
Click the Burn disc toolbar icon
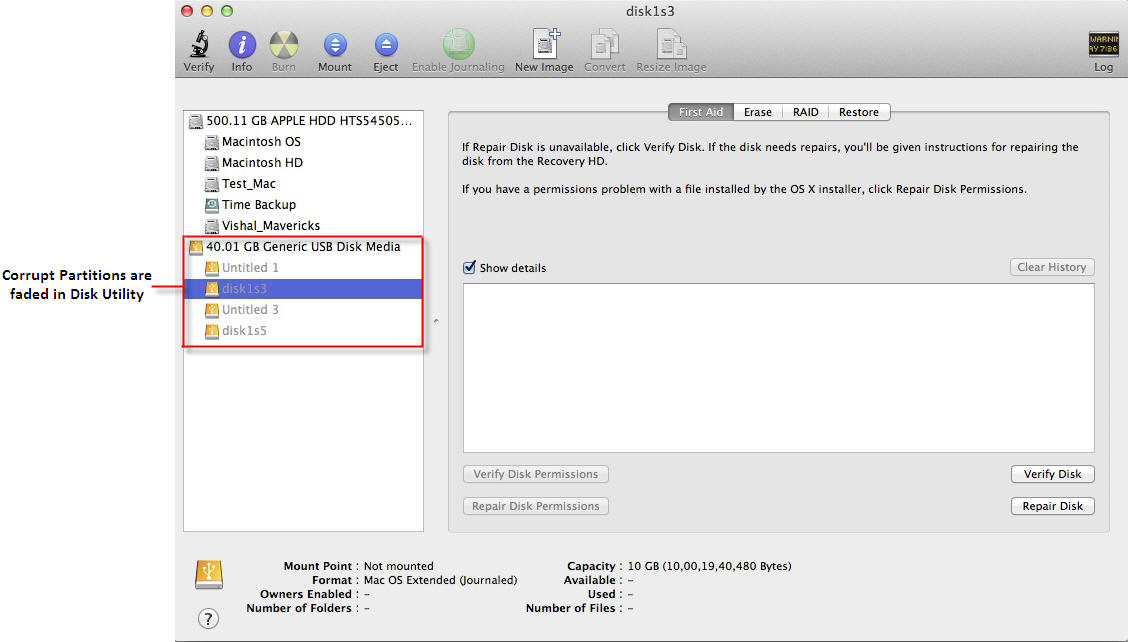(x=283, y=45)
